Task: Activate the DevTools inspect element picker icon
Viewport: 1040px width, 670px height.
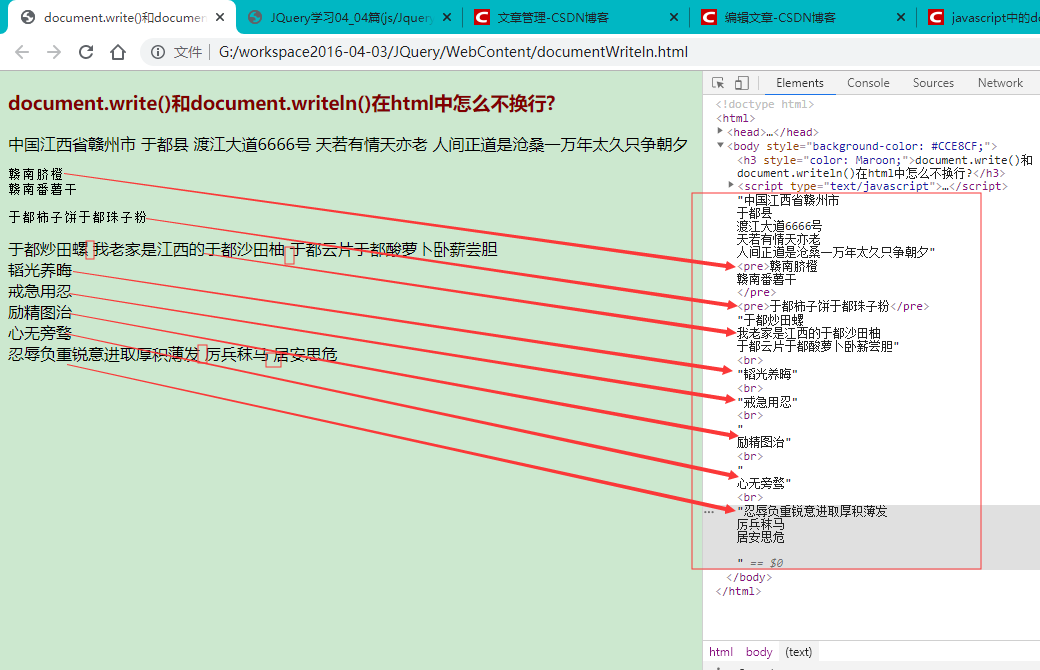Action: [718, 83]
